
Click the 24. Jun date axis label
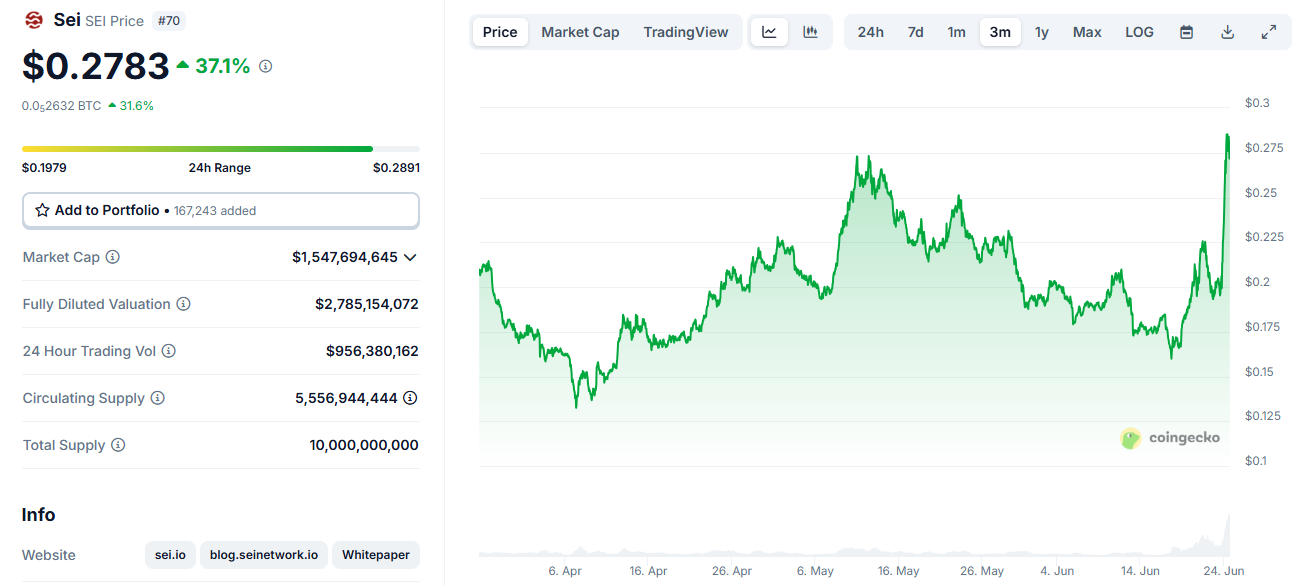coord(1224,572)
